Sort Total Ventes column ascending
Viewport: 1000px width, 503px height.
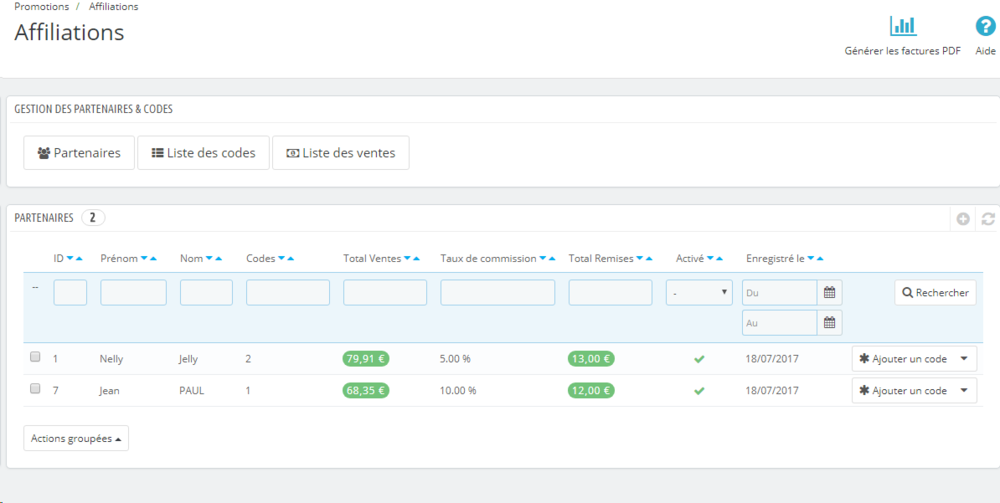416,258
